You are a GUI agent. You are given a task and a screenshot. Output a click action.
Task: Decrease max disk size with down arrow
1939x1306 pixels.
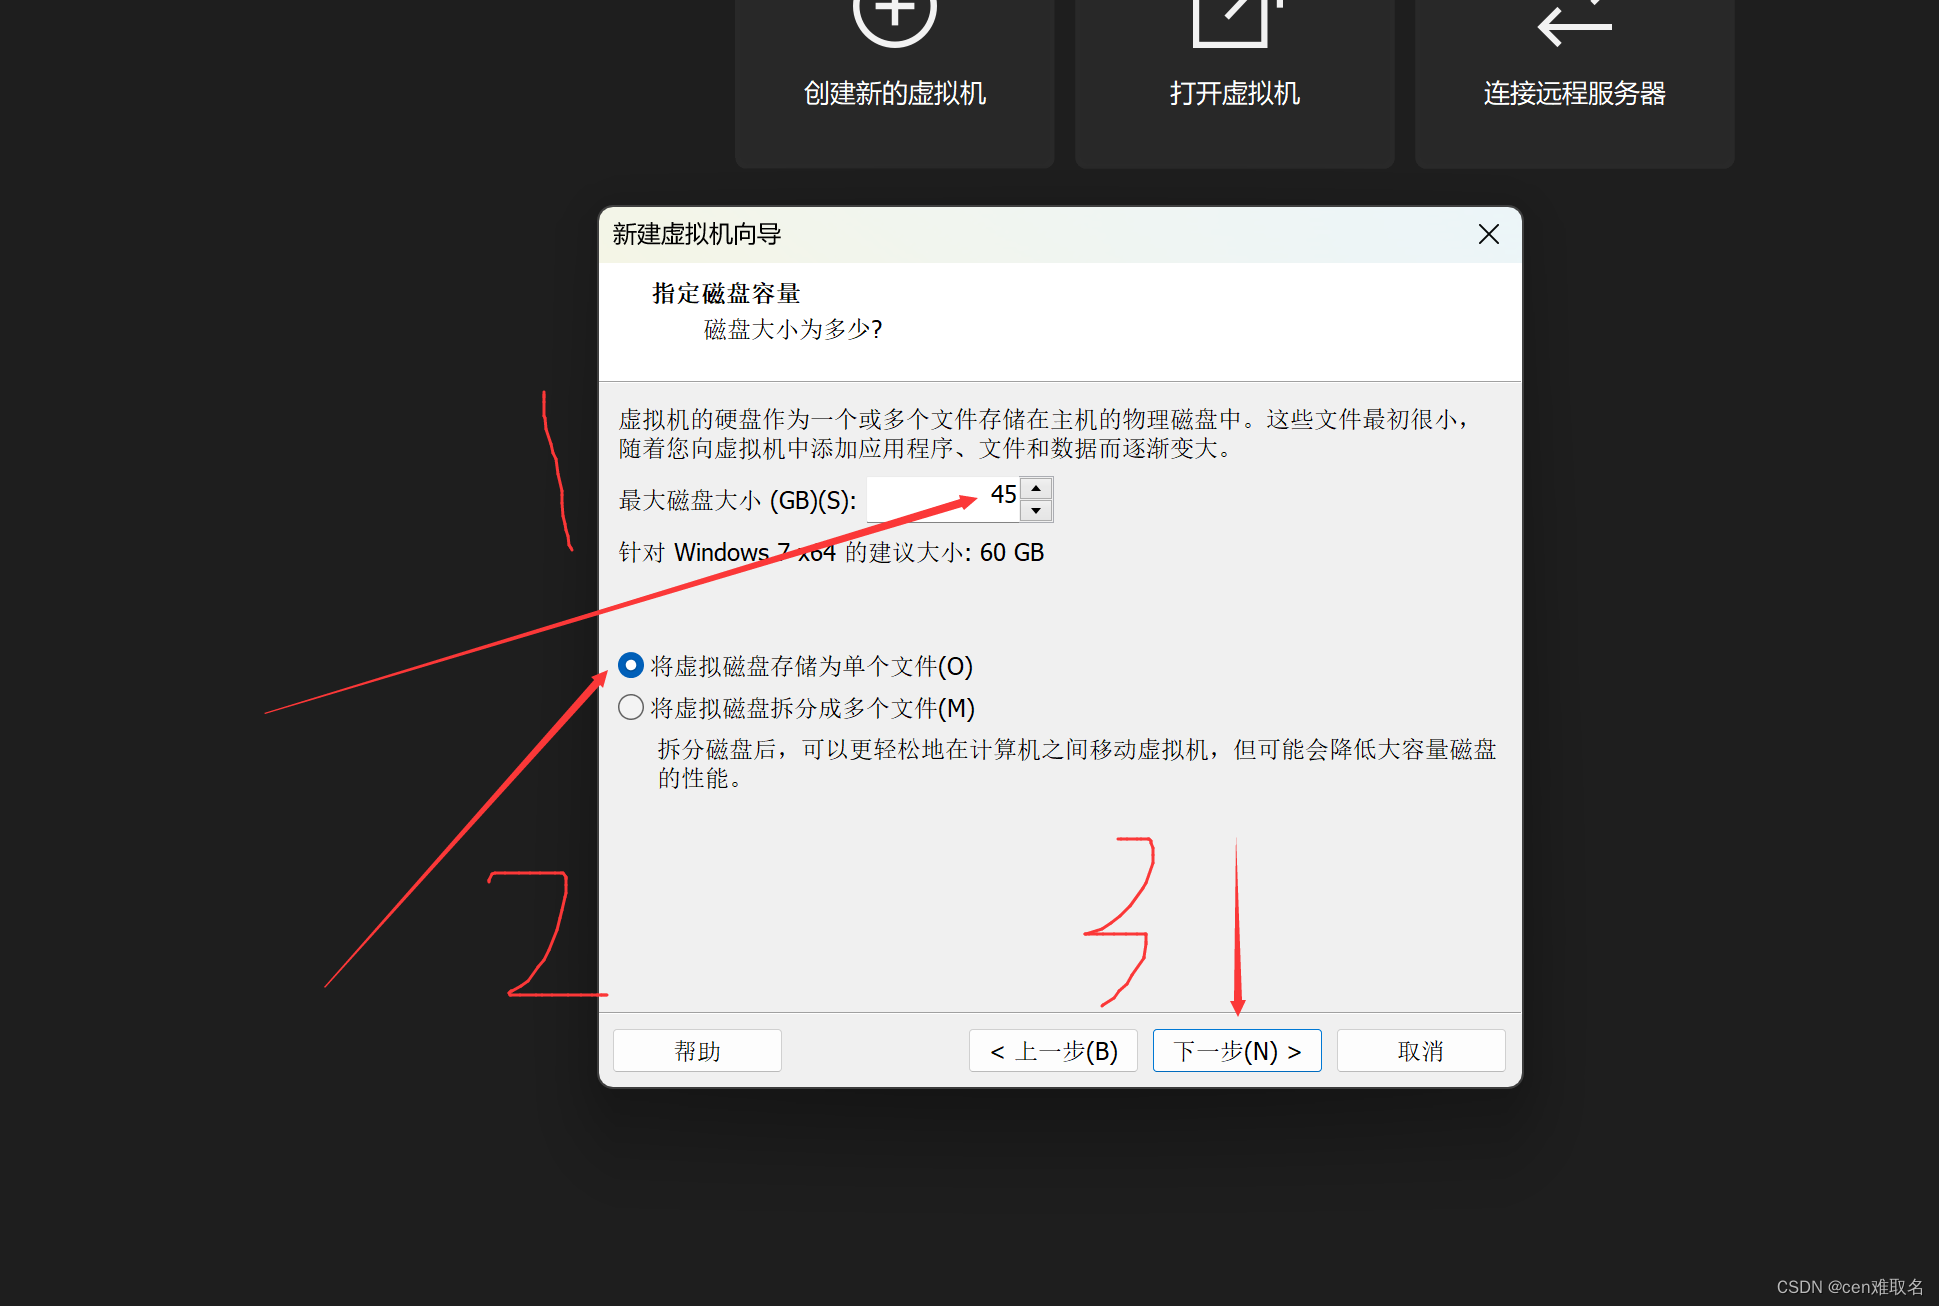(x=1036, y=511)
